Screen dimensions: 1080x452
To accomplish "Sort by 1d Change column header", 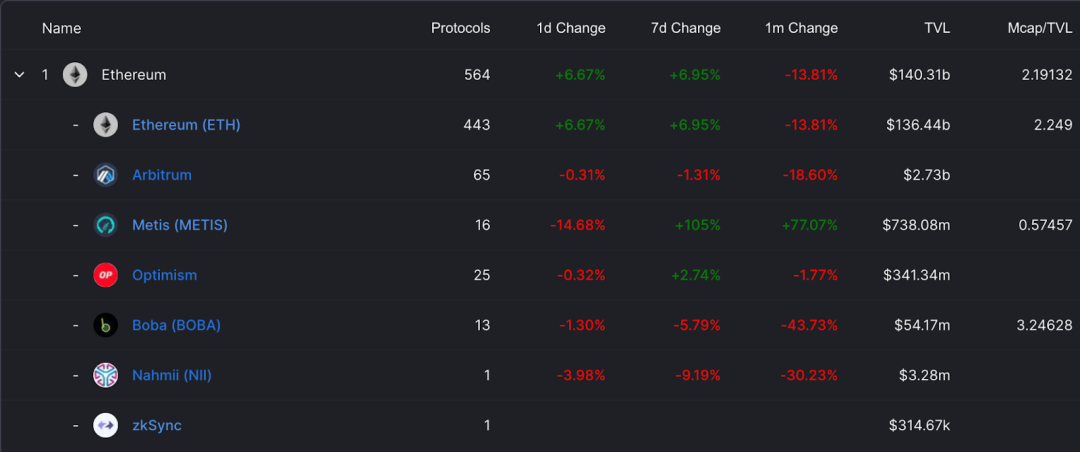I will (571, 28).
